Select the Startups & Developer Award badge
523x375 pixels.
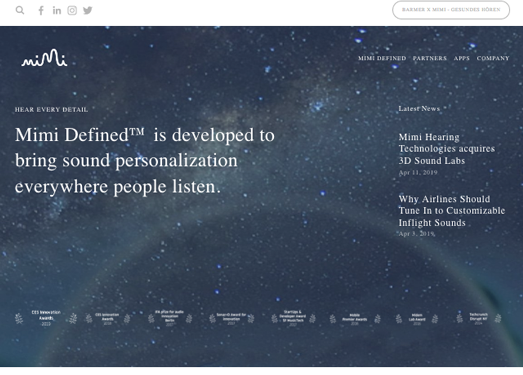coord(293,318)
